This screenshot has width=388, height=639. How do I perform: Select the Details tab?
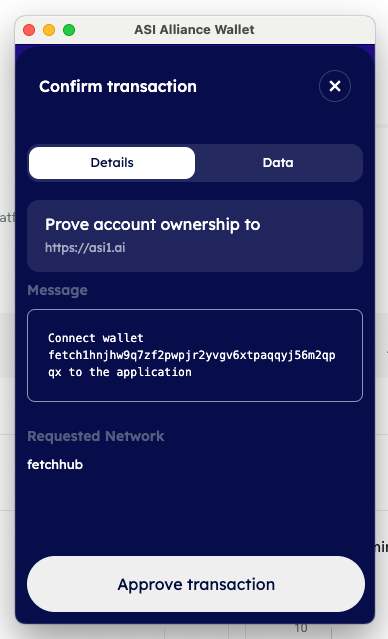(x=112, y=163)
